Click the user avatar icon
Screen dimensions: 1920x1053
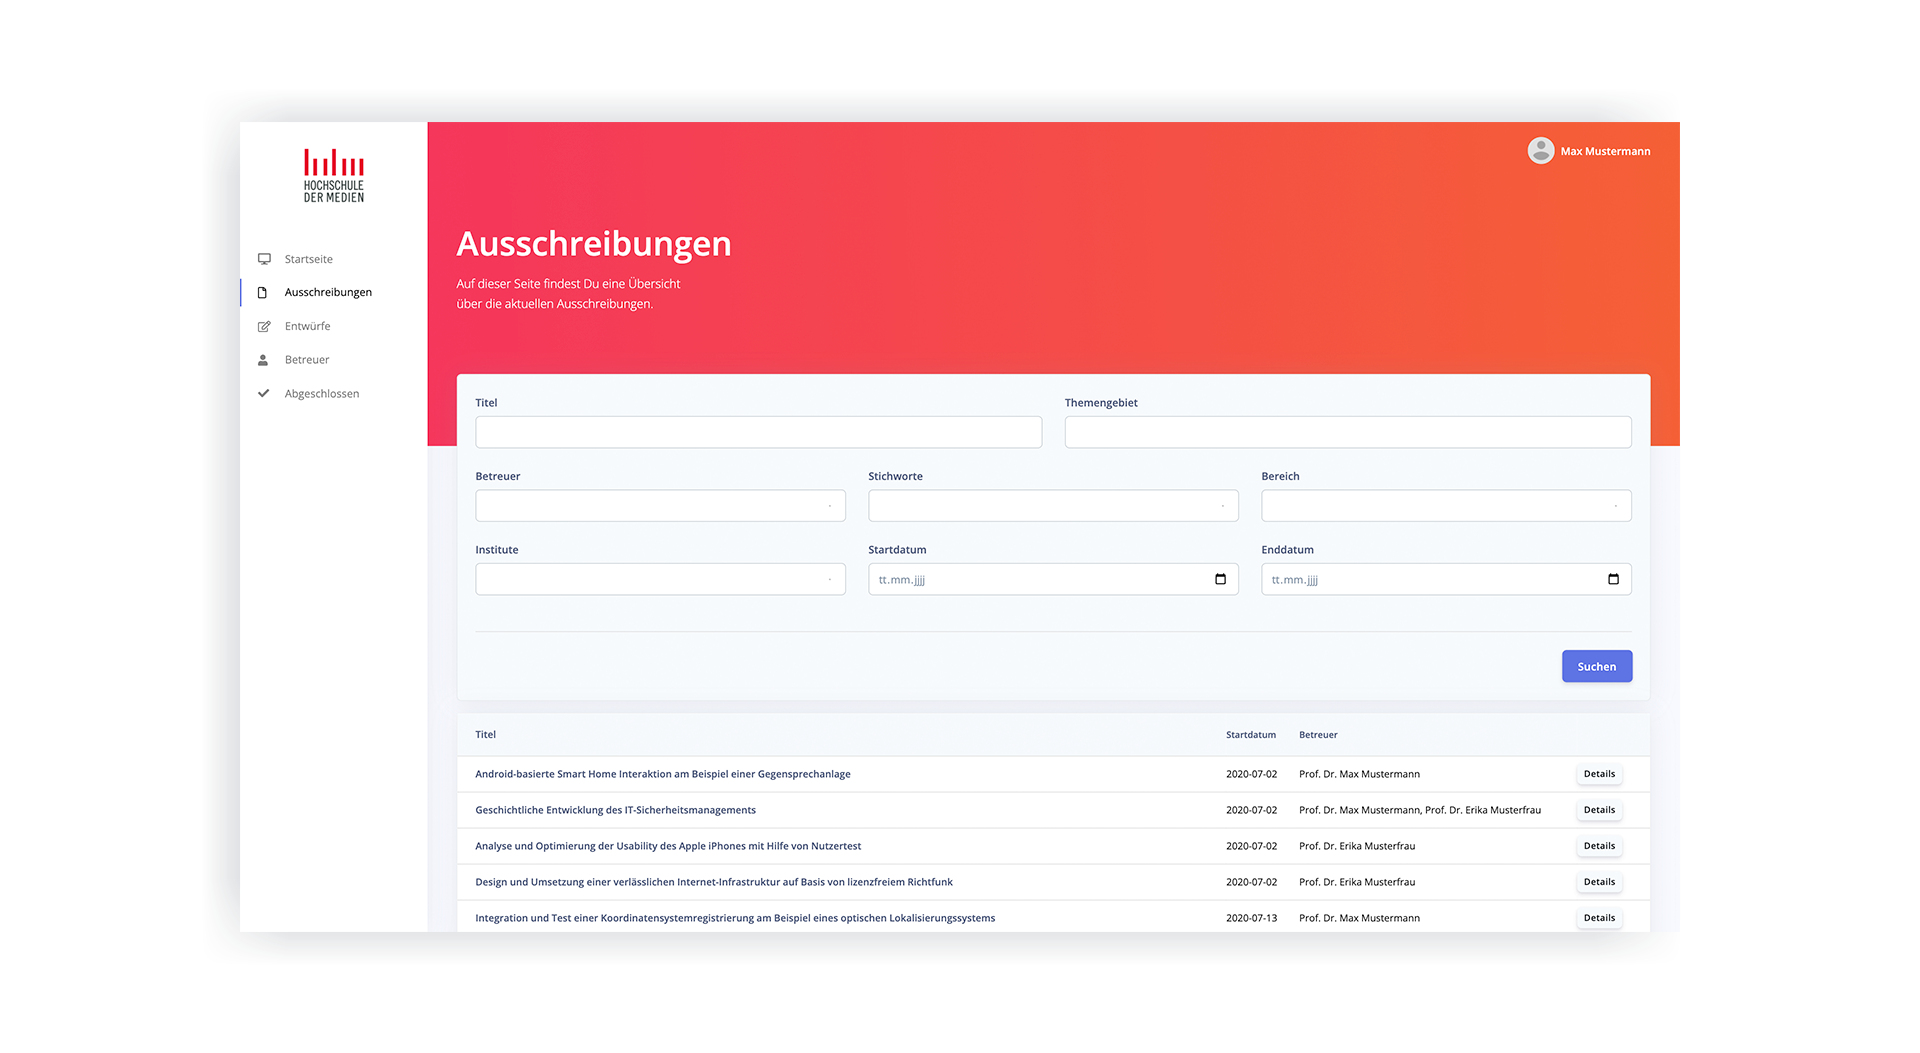pos(1541,151)
